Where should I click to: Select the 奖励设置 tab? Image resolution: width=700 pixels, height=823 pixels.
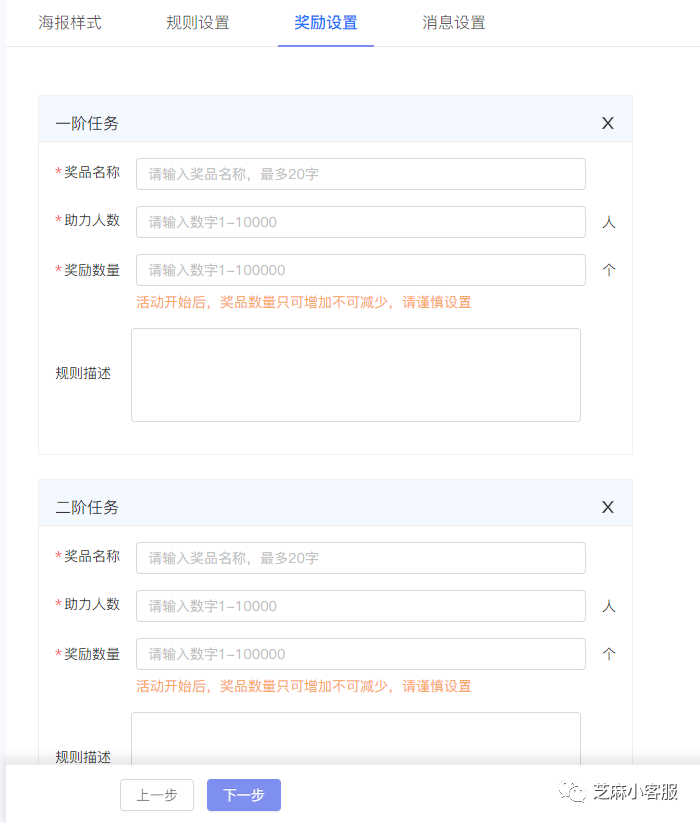[326, 23]
